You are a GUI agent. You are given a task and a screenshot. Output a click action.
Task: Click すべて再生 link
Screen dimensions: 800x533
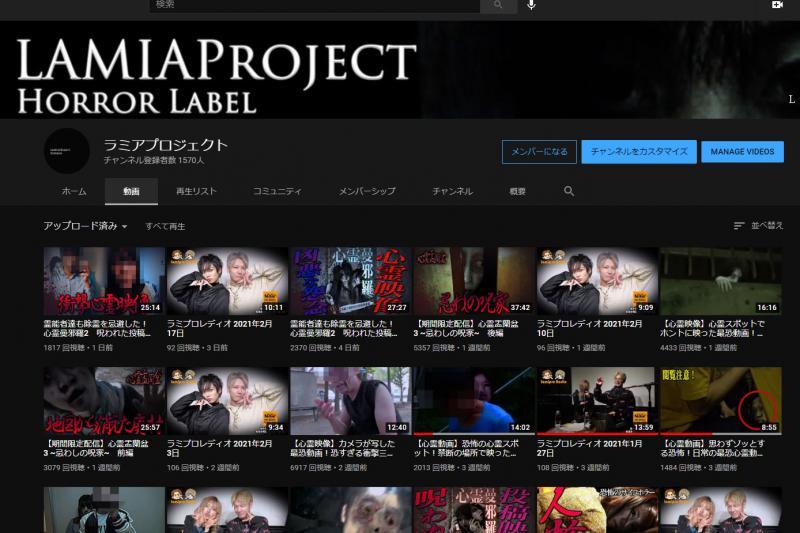click(x=165, y=226)
